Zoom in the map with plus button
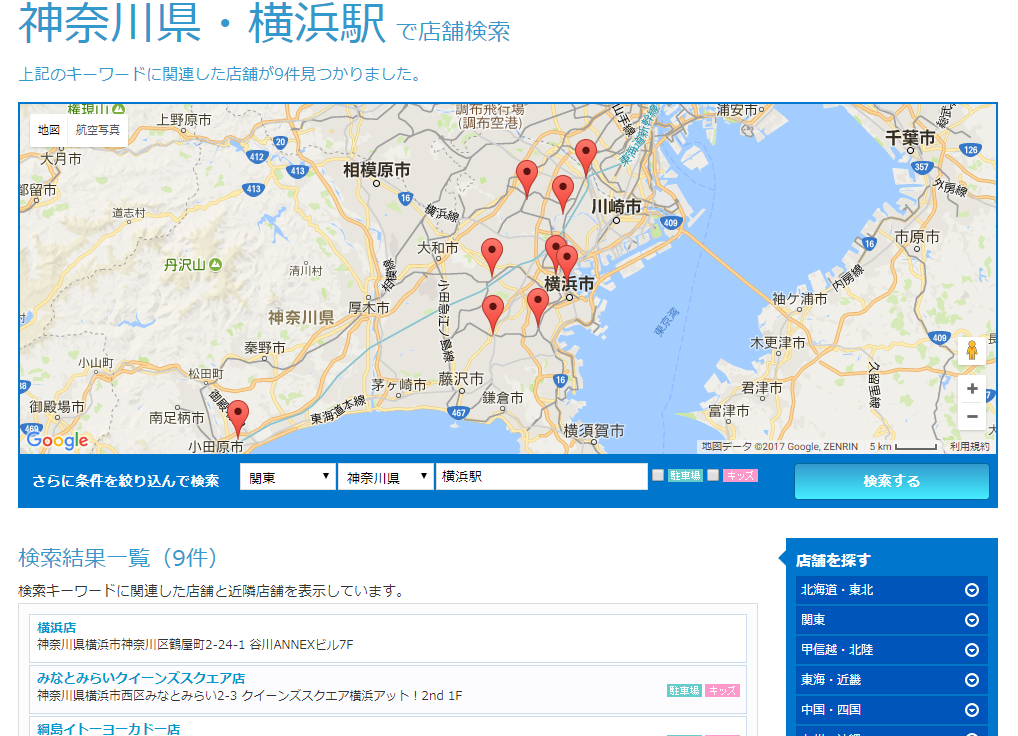The height and width of the screenshot is (736, 1018). coord(972,389)
